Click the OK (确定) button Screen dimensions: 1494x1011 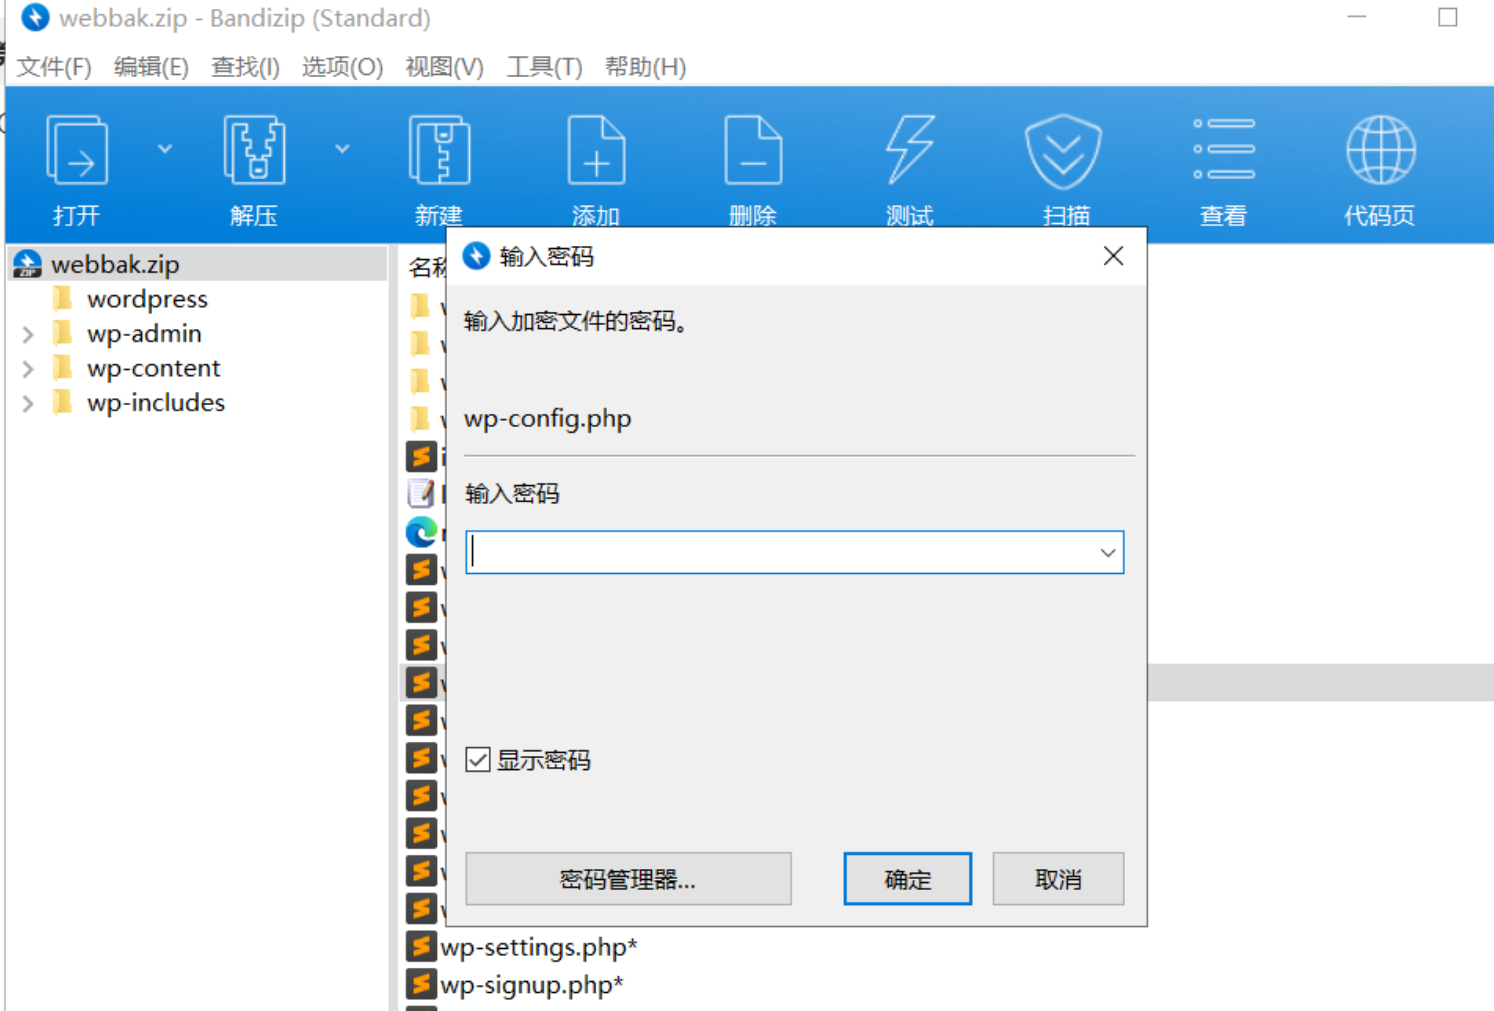pyautogui.click(x=907, y=879)
